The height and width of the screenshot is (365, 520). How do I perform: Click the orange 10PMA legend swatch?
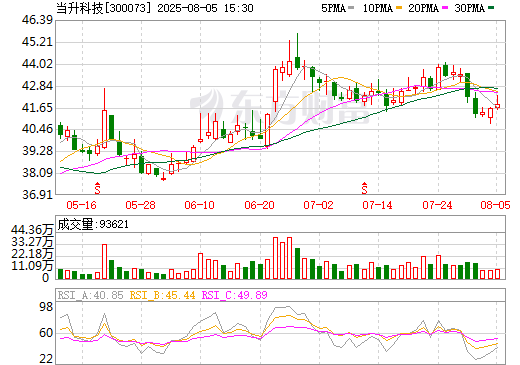coord(398,7)
